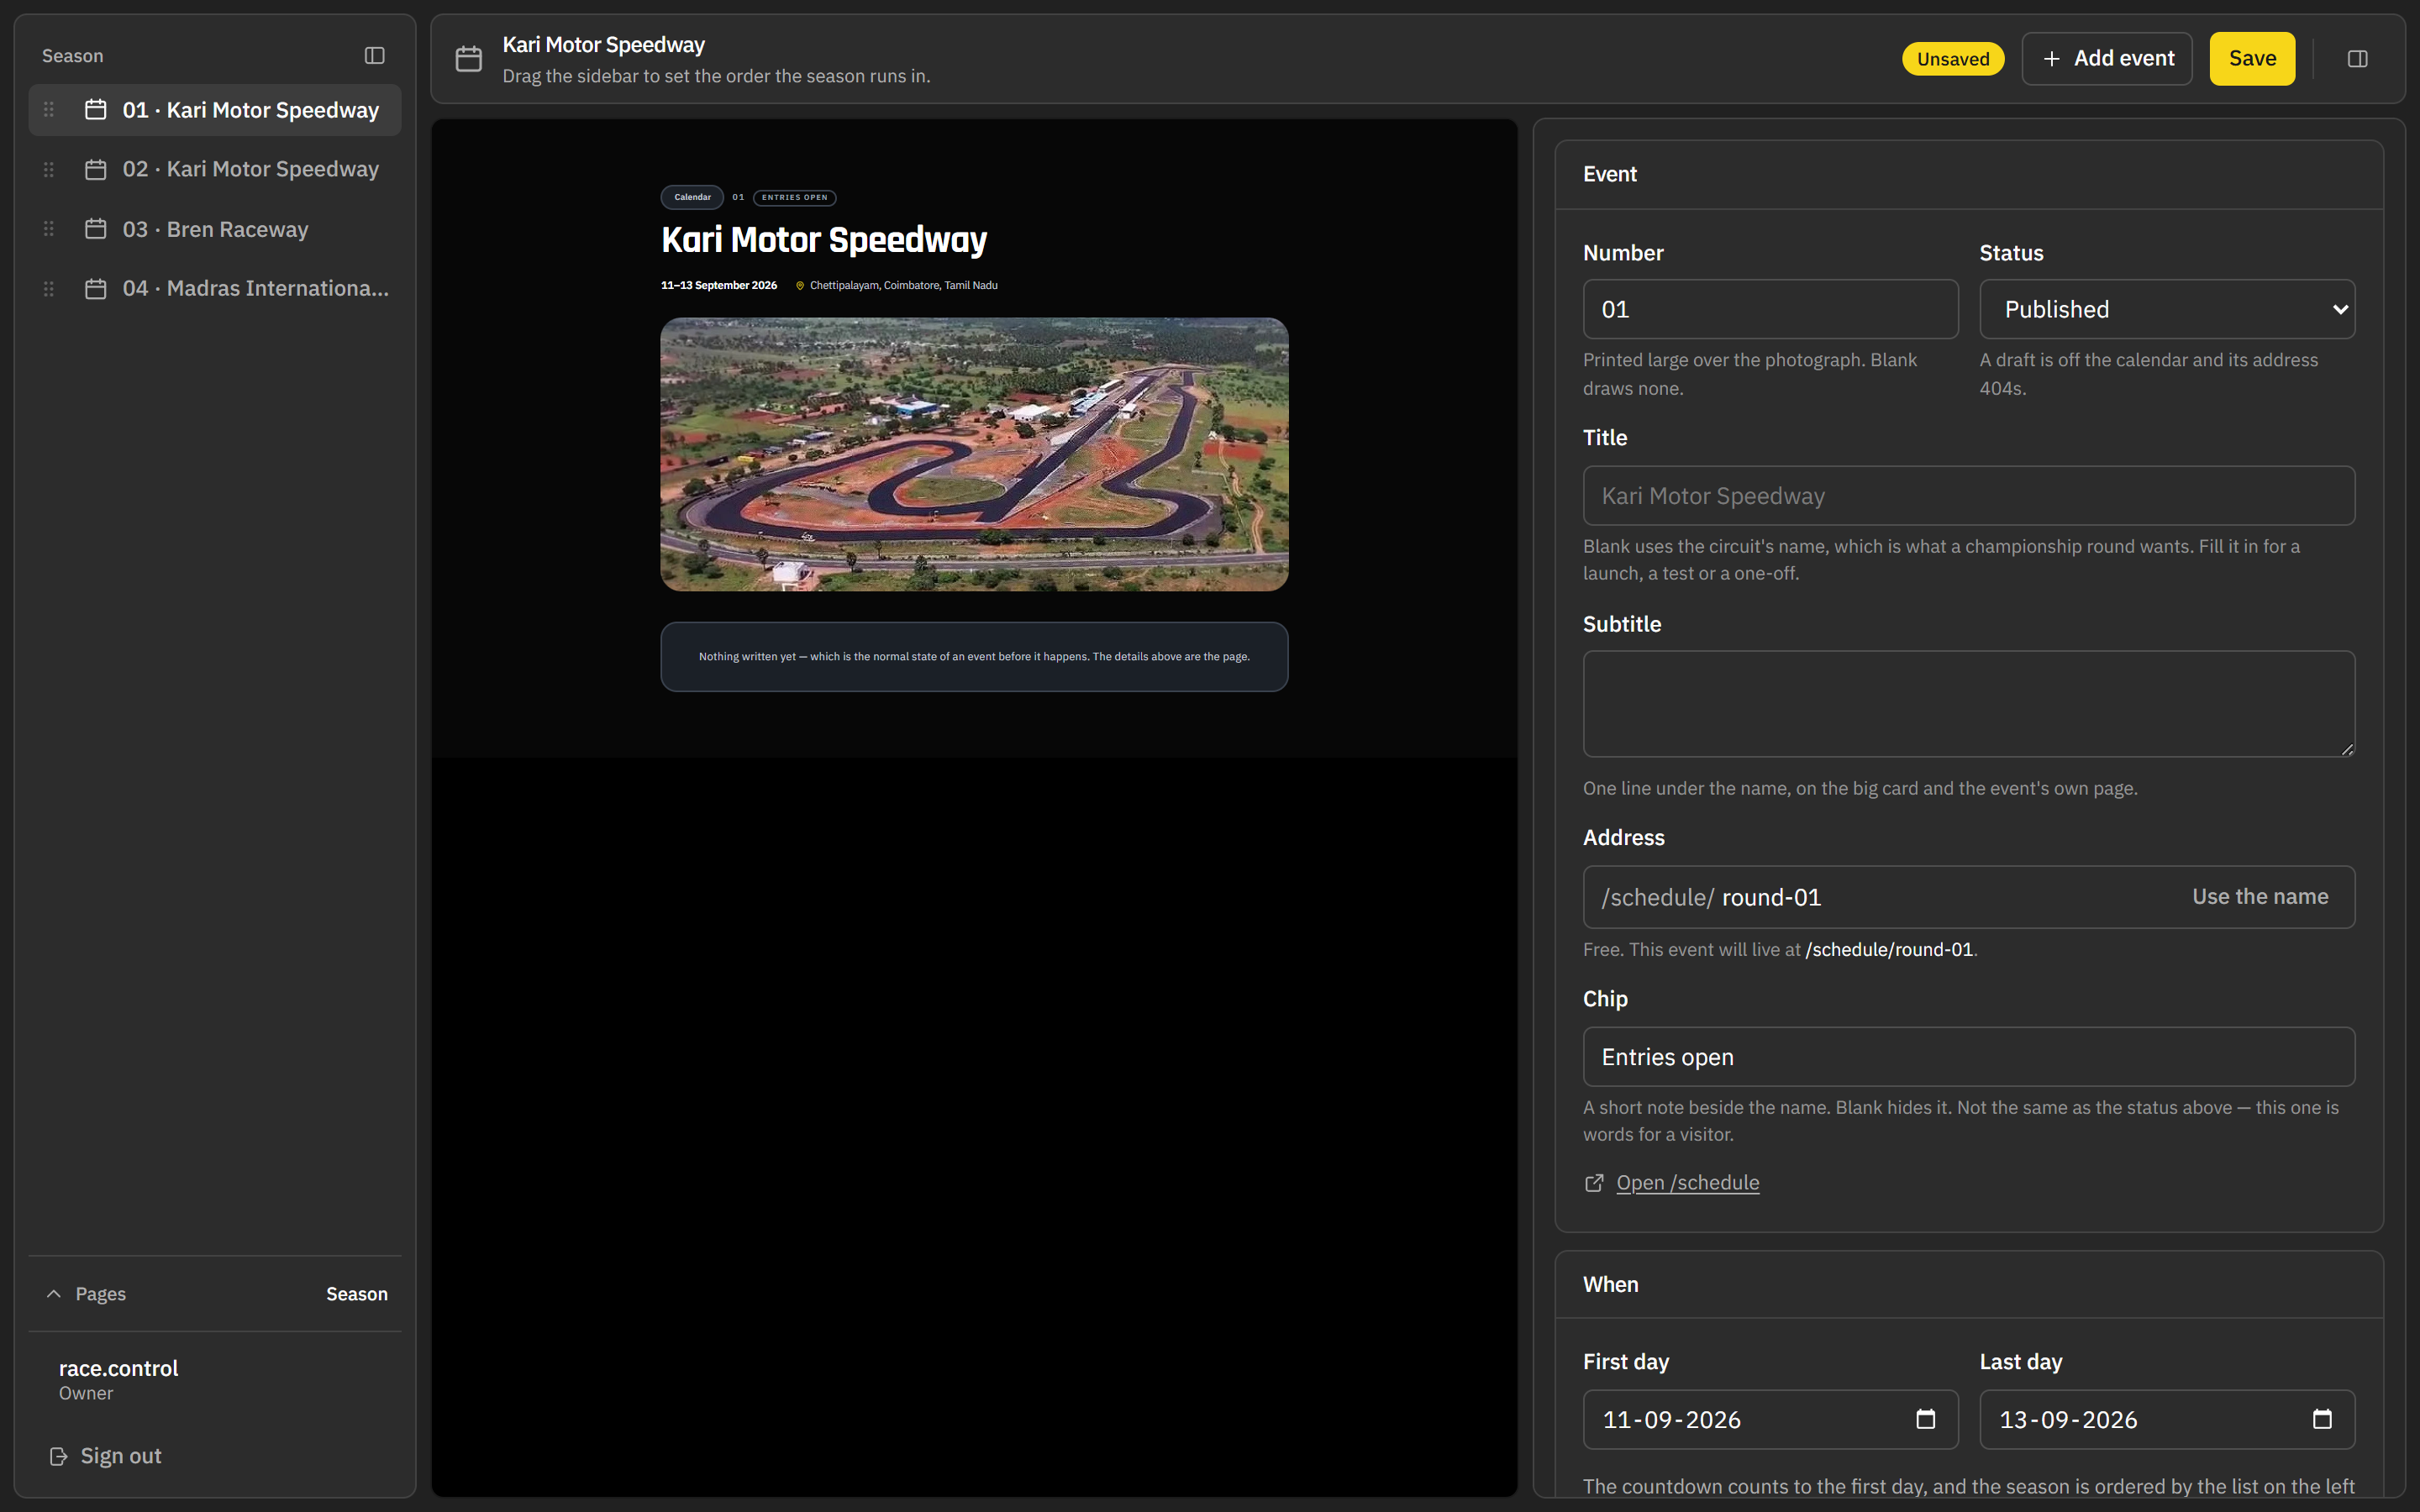Click the race.control Owner account label
2420x1512 pixels.
[118, 1379]
